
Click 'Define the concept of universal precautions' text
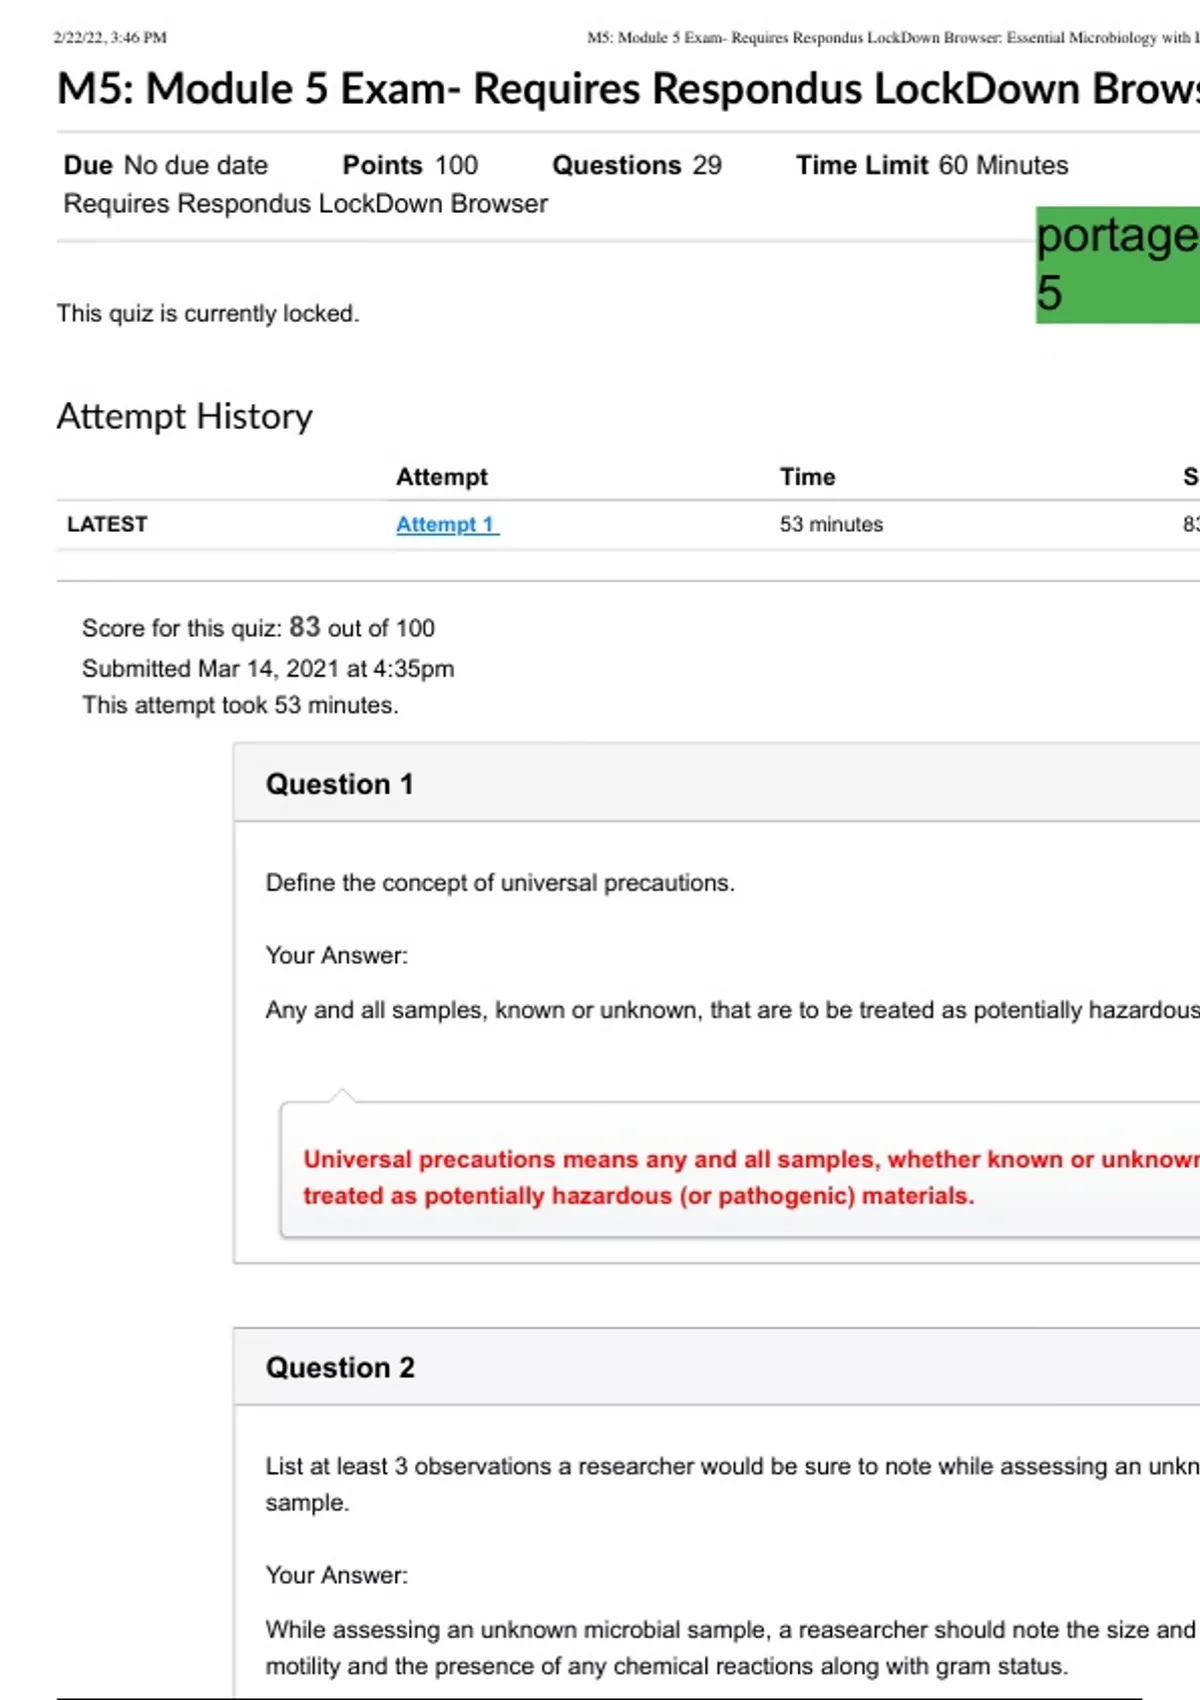(x=500, y=883)
